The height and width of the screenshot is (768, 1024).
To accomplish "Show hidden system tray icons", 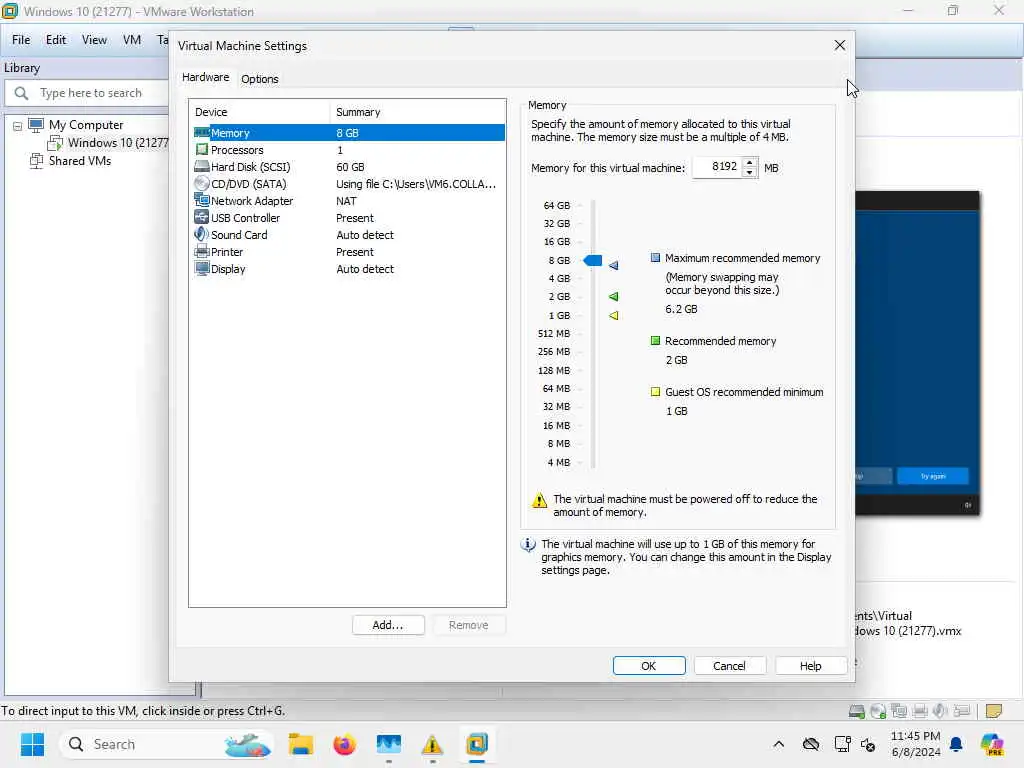I will [778, 744].
